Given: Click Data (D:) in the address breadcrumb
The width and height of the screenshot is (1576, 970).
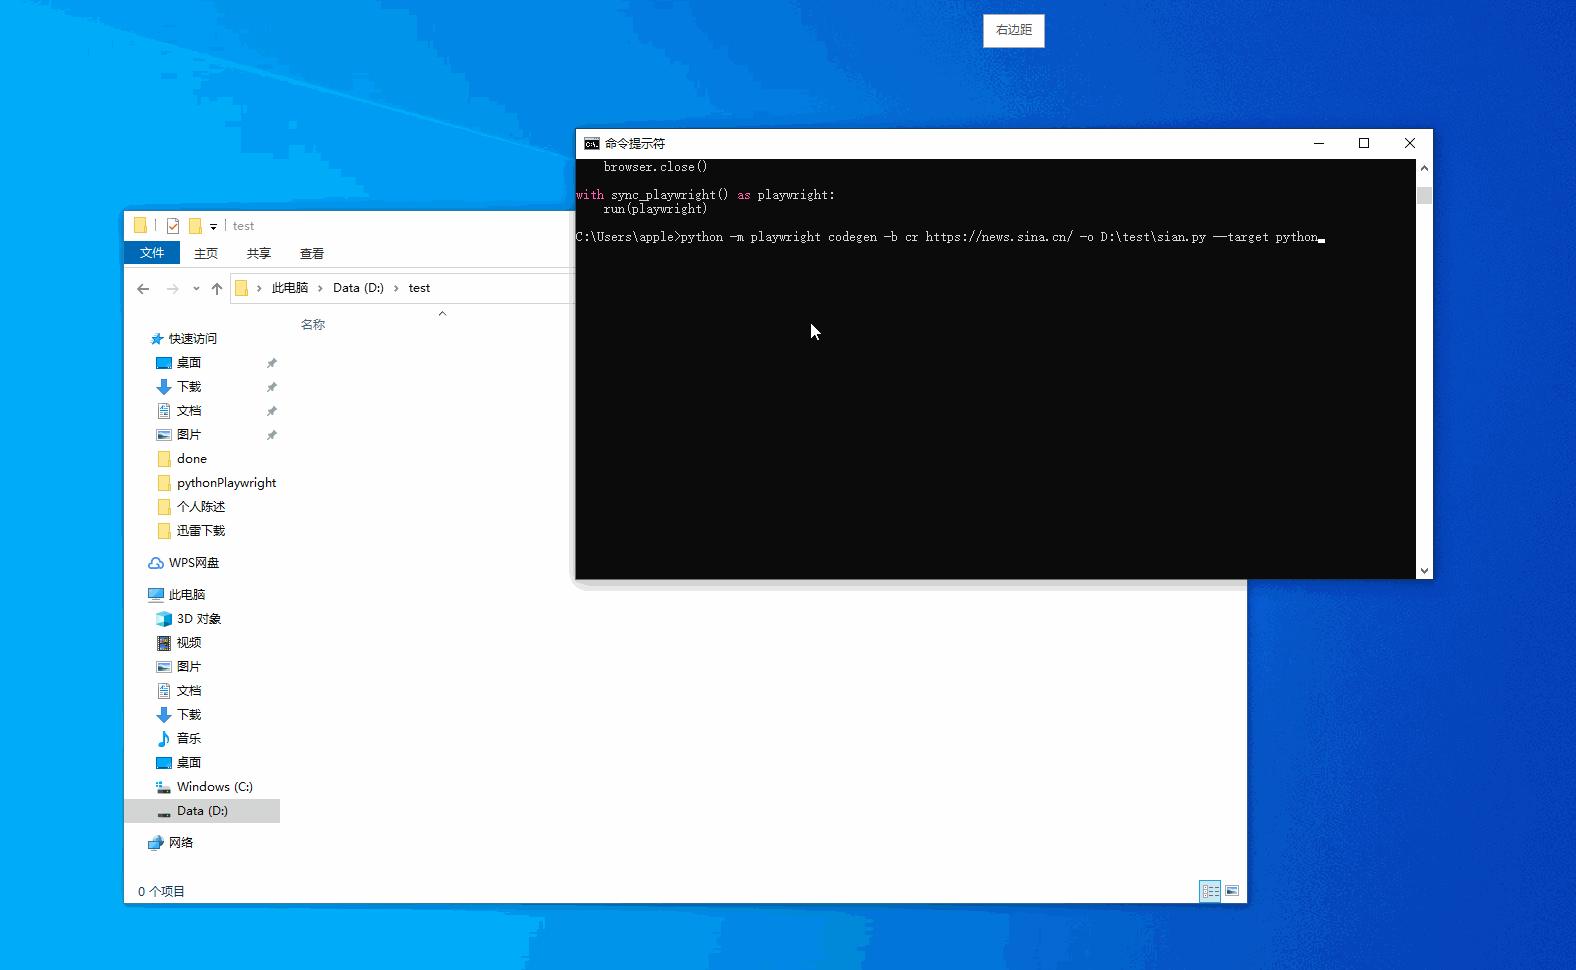Looking at the screenshot, I should (358, 288).
